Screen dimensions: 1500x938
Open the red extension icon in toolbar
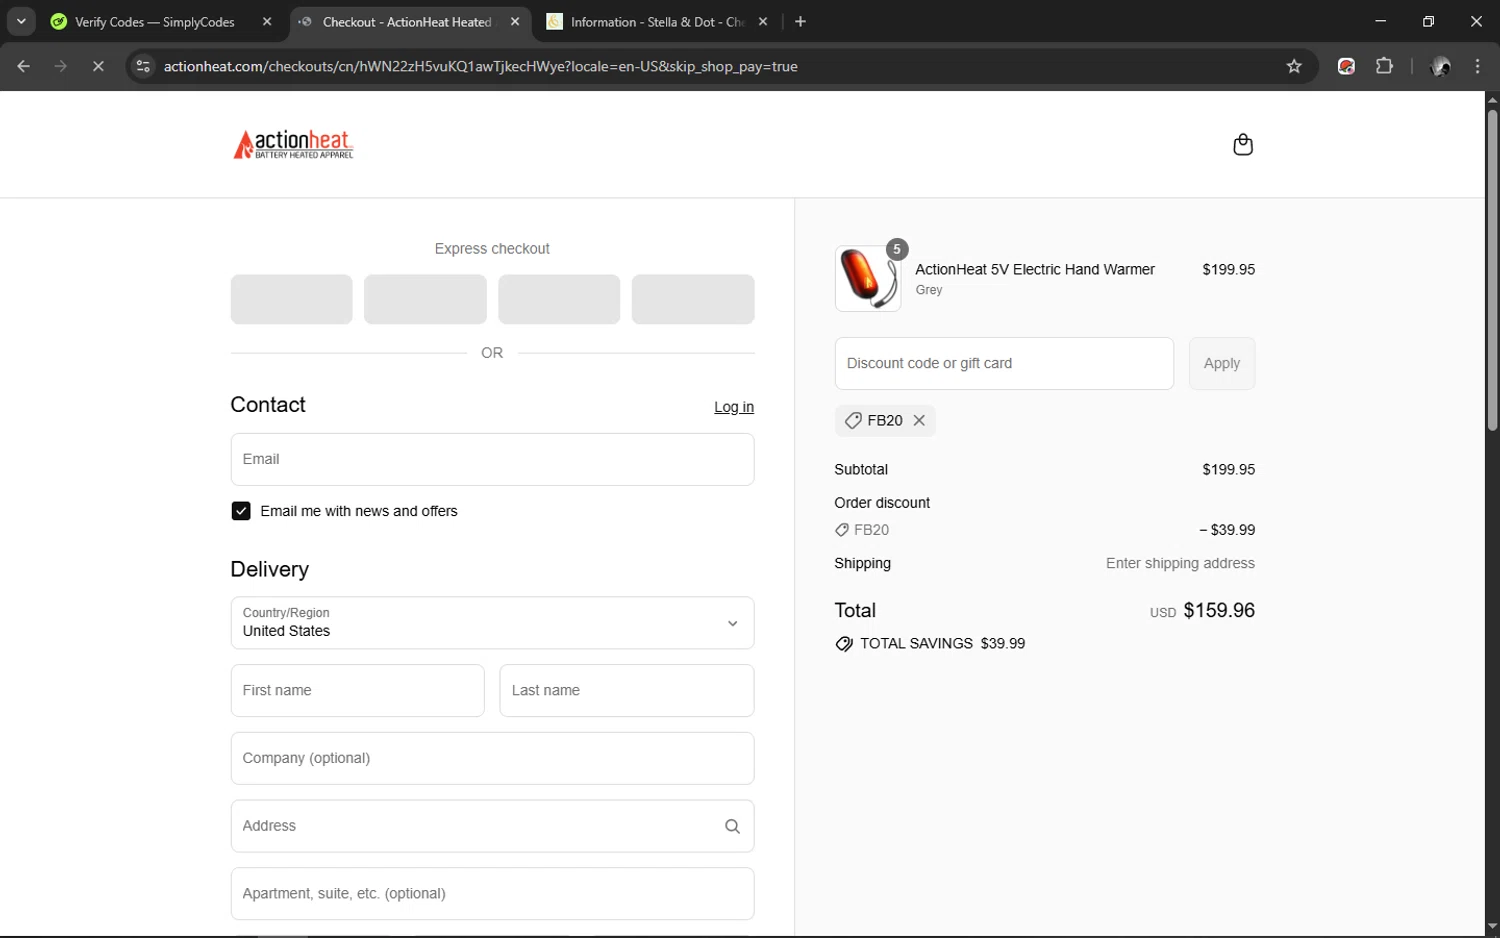click(x=1347, y=66)
